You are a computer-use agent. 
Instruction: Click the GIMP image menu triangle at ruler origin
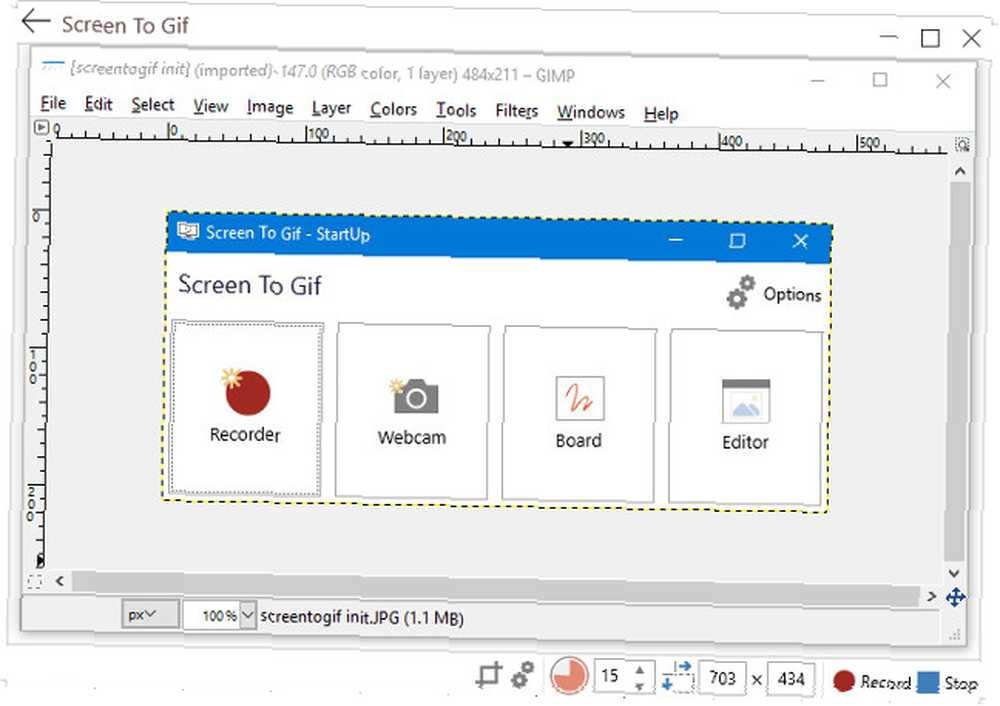coord(41,128)
